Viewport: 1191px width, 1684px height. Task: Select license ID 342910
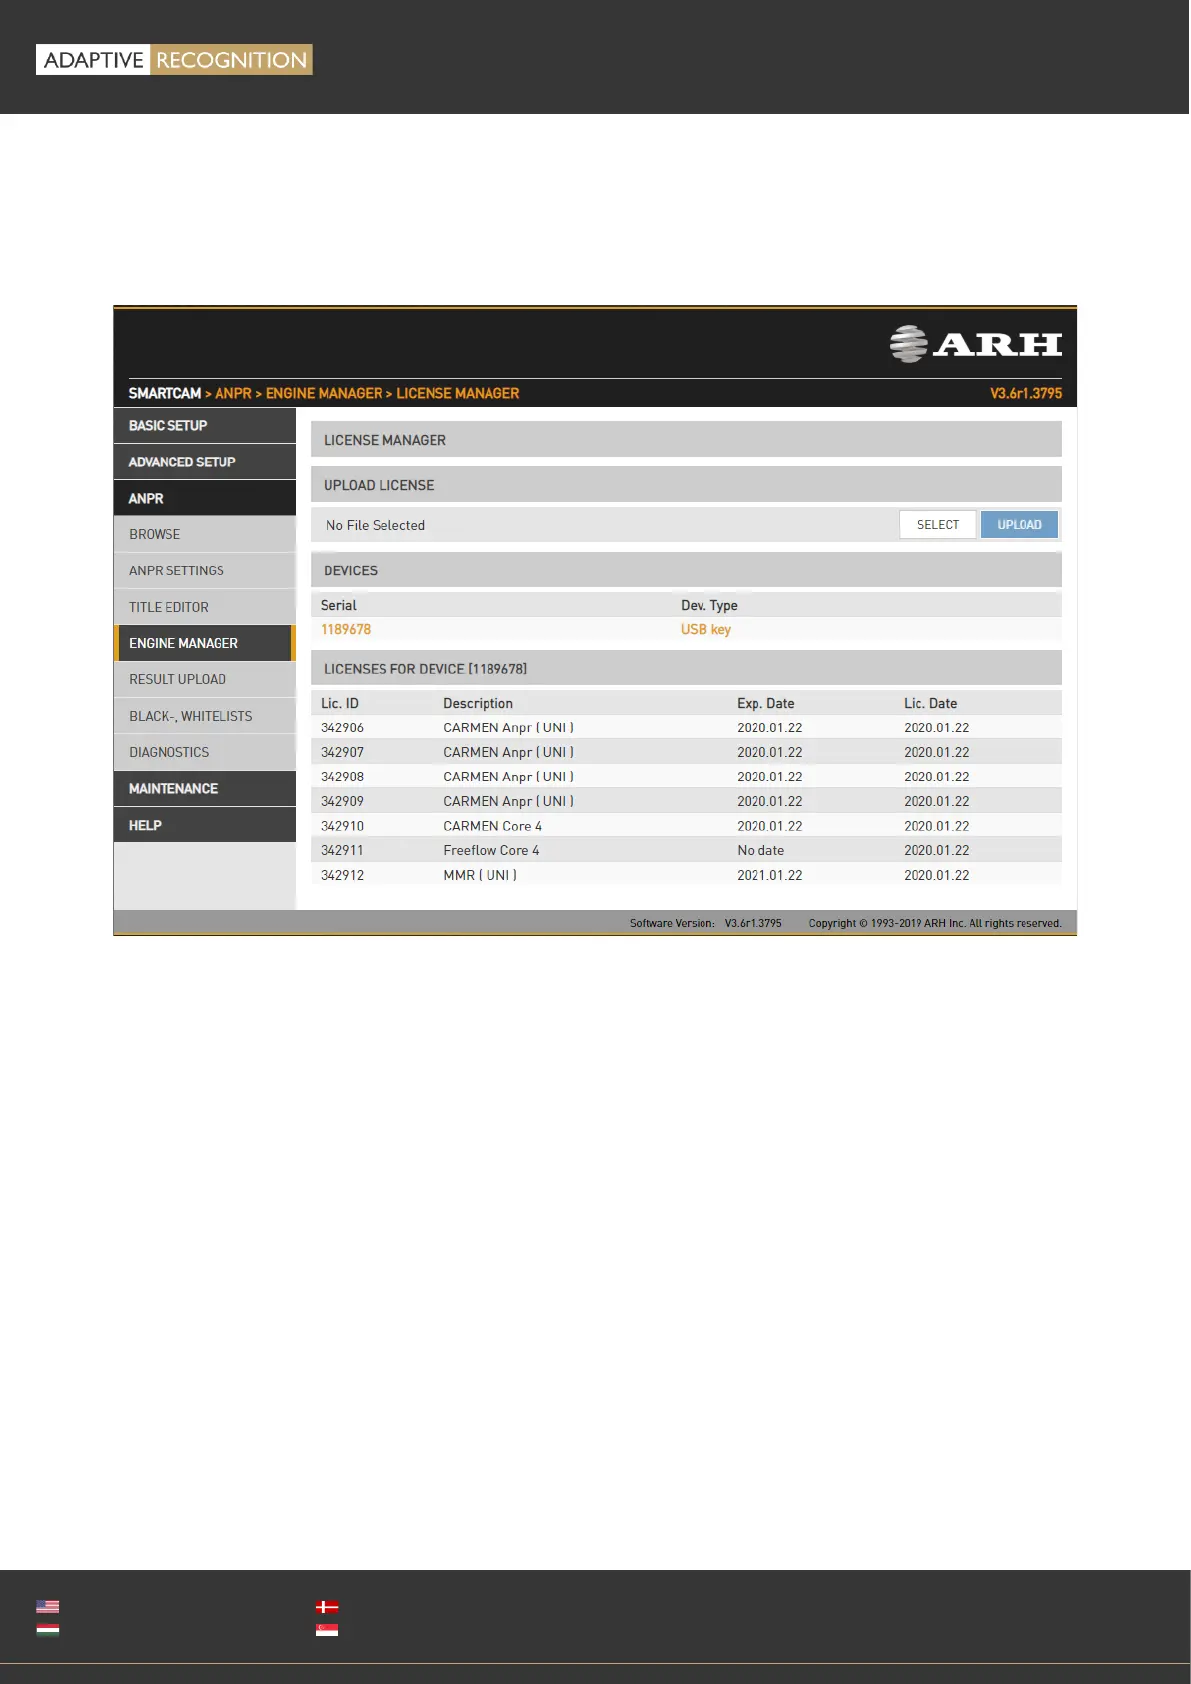point(342,826)
